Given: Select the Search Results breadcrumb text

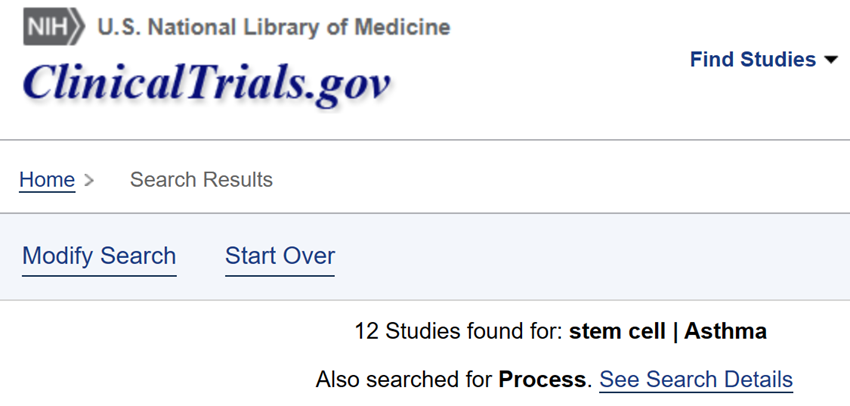Looking at the screenshot, I should tap(201, 179).
